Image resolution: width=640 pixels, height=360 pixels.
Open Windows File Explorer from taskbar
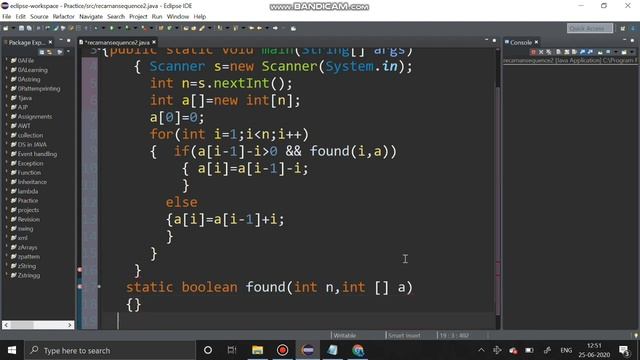point(258,350)
